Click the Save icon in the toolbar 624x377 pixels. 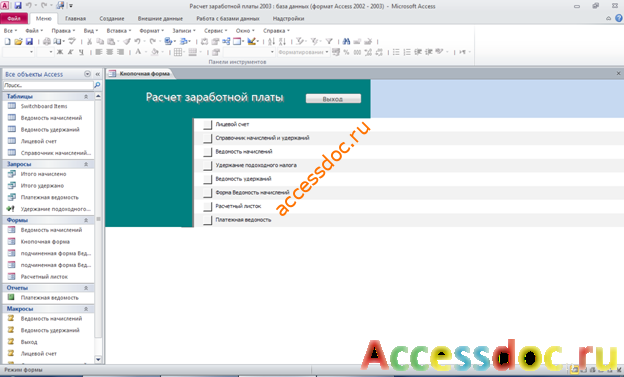(29, 41)
